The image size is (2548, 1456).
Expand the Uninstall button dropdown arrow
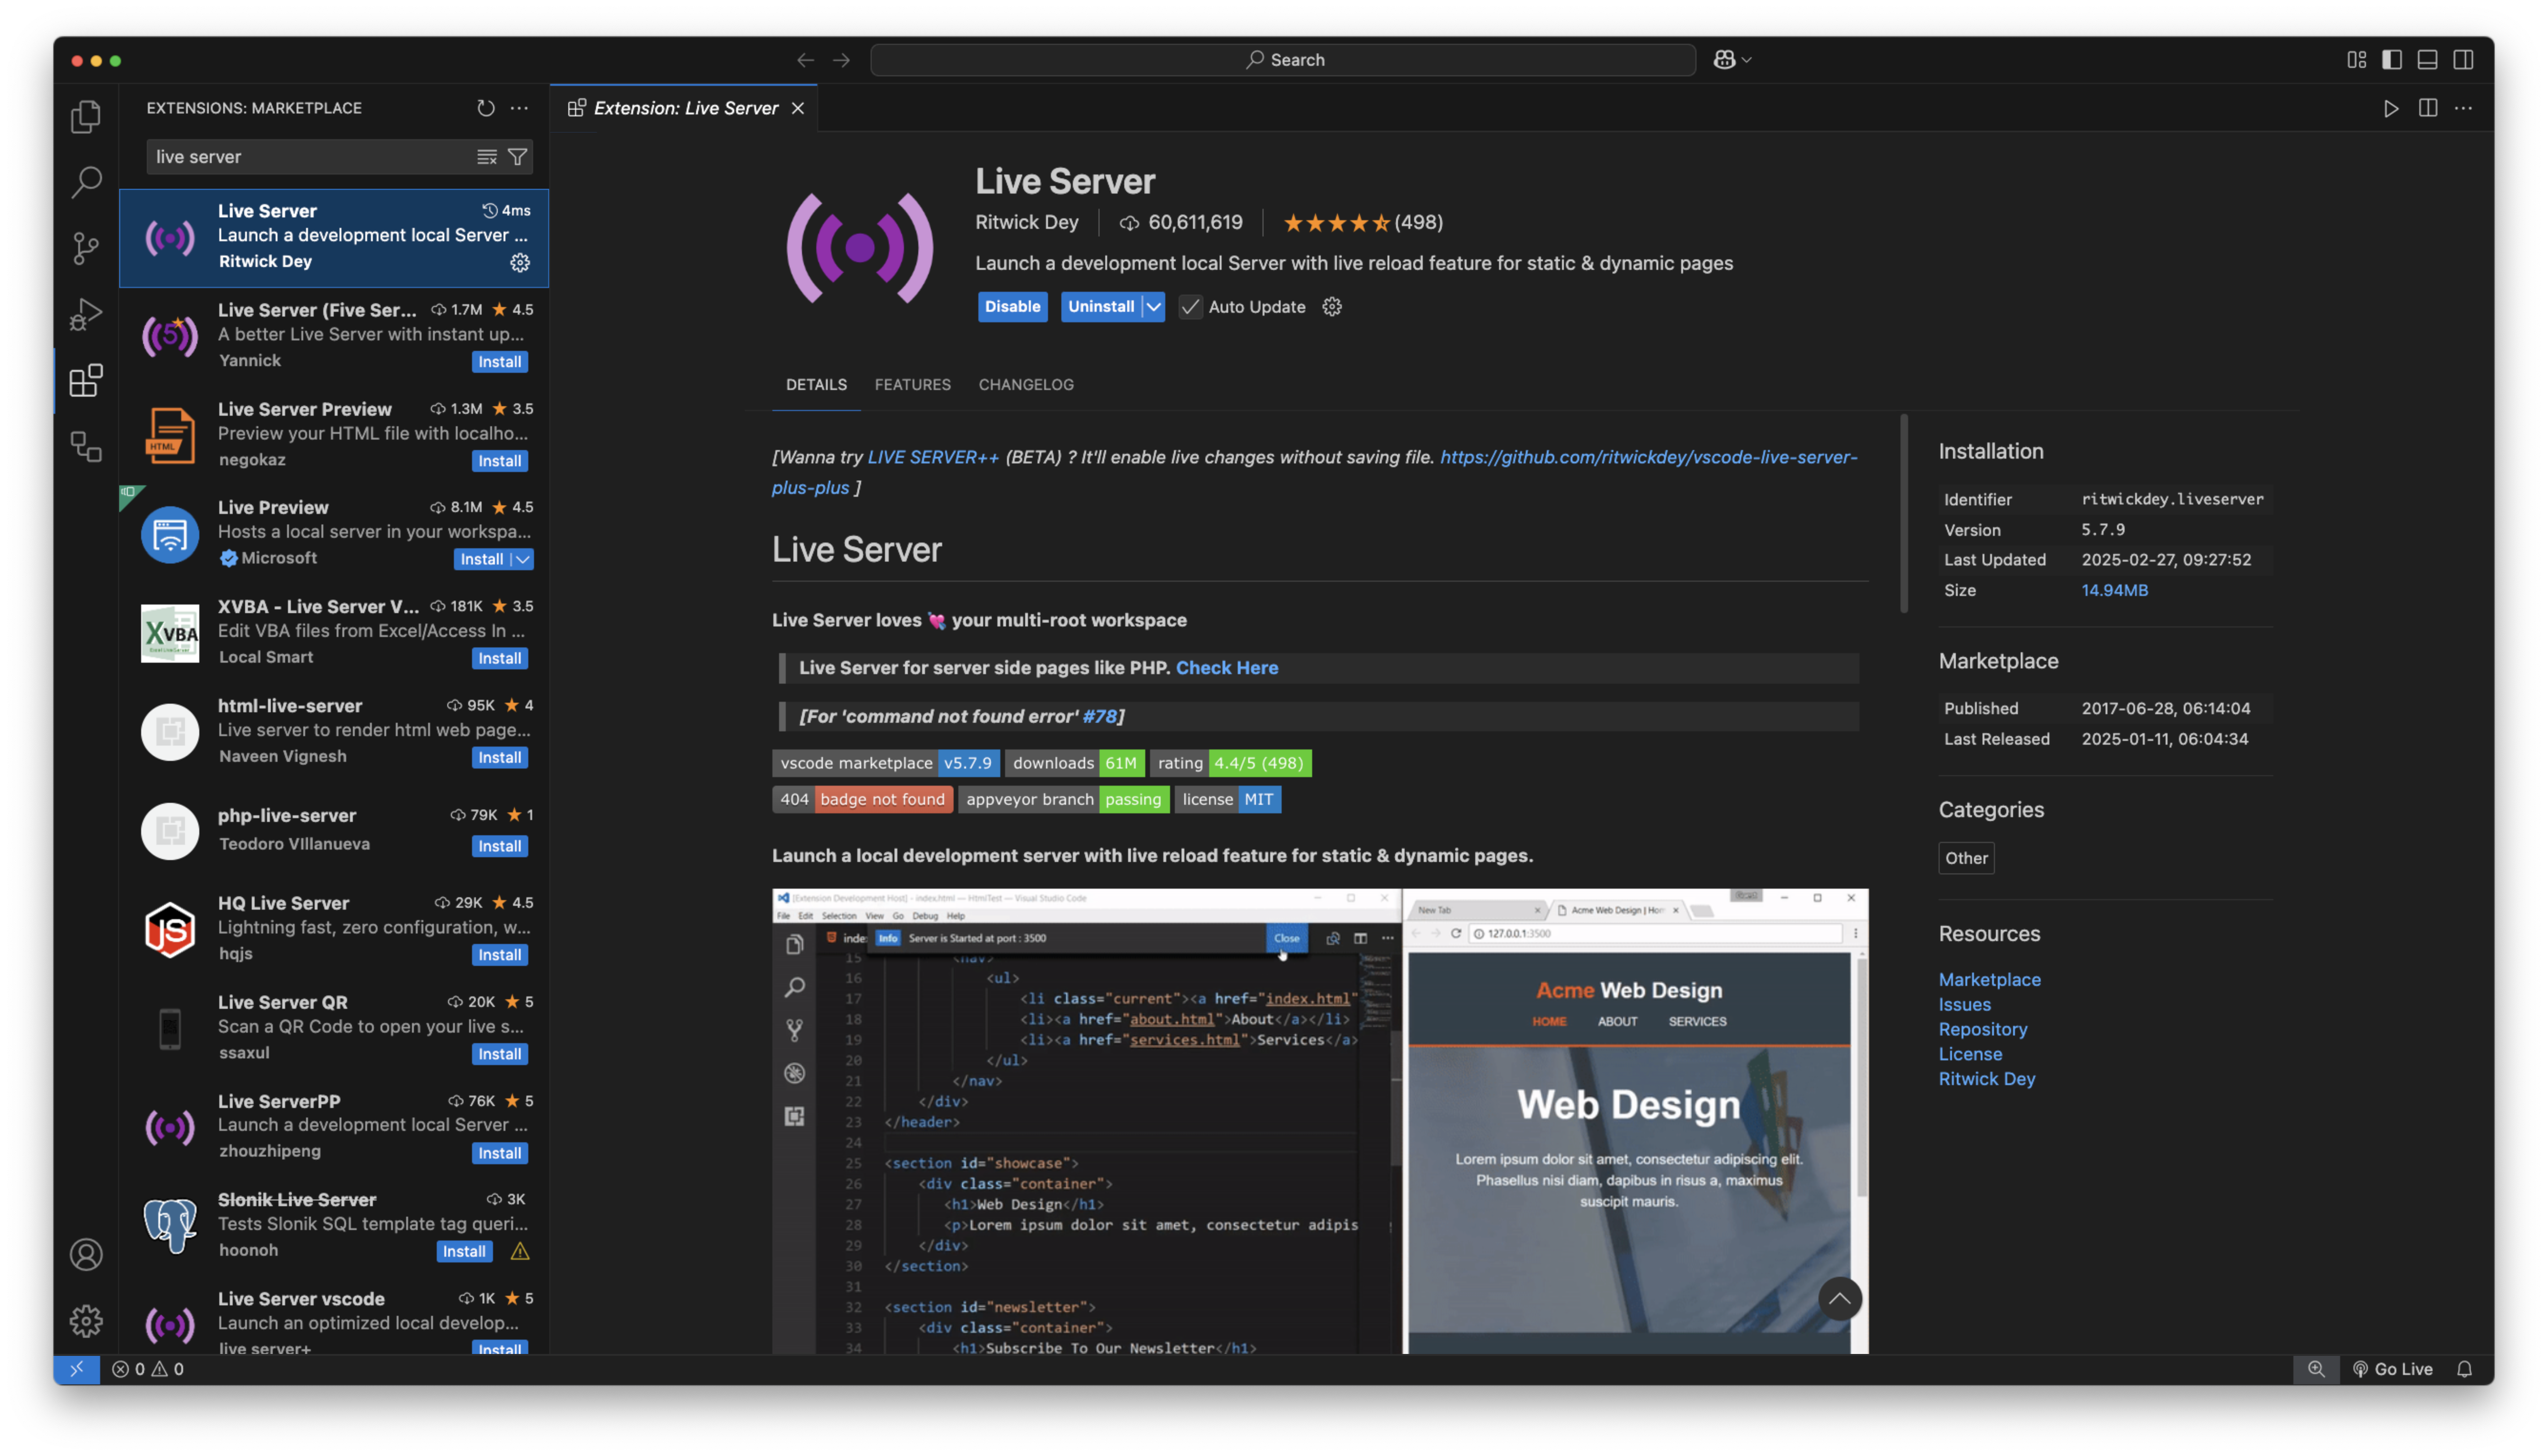(1154, 307)
